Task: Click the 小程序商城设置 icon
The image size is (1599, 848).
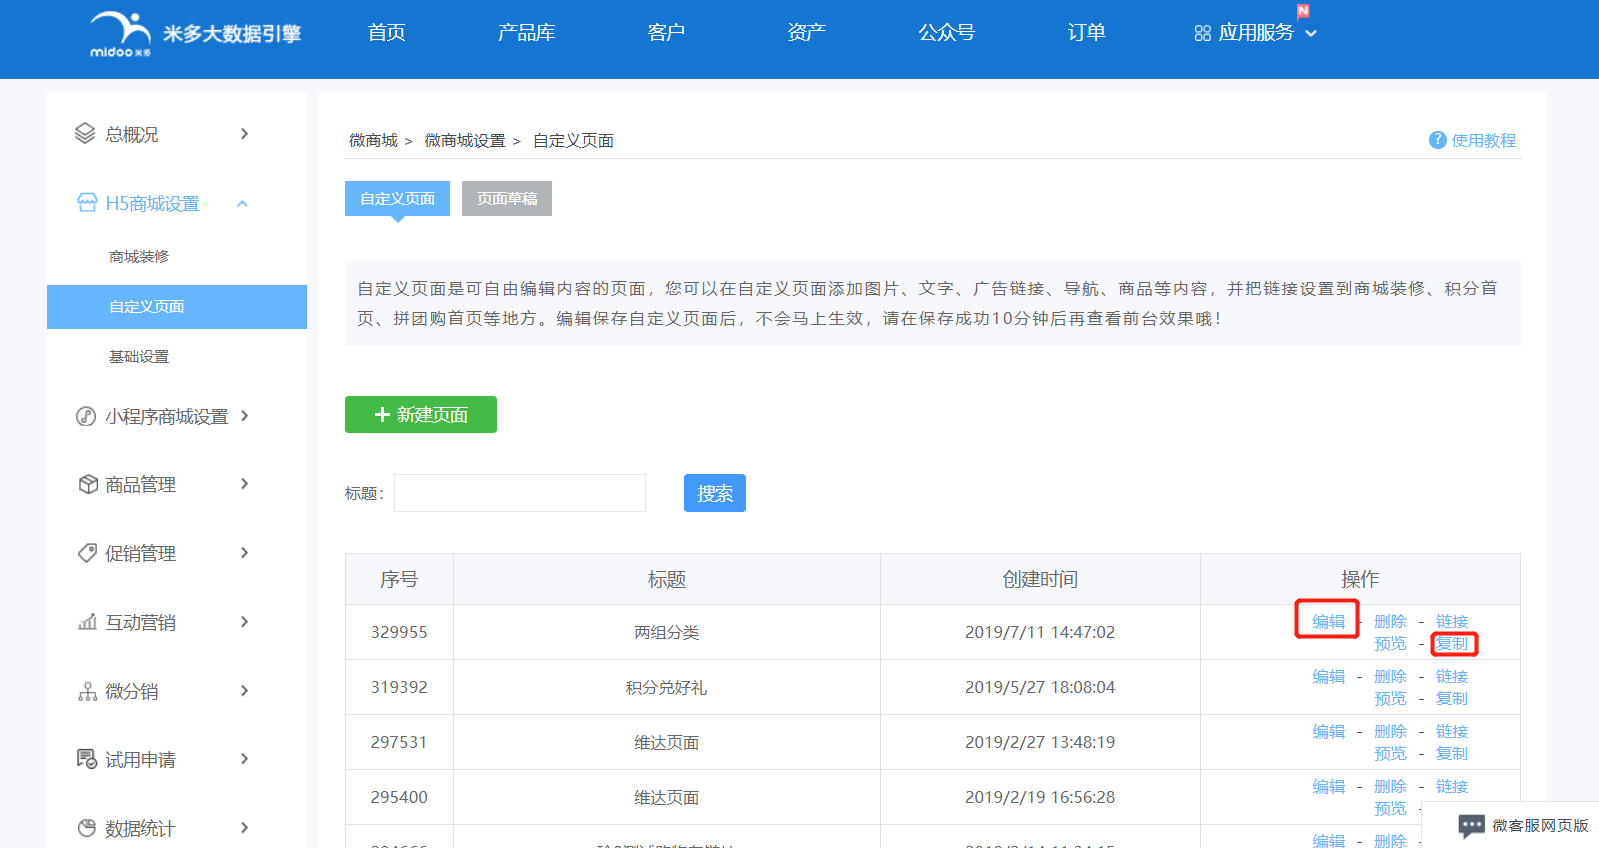Action: [86, 416]
